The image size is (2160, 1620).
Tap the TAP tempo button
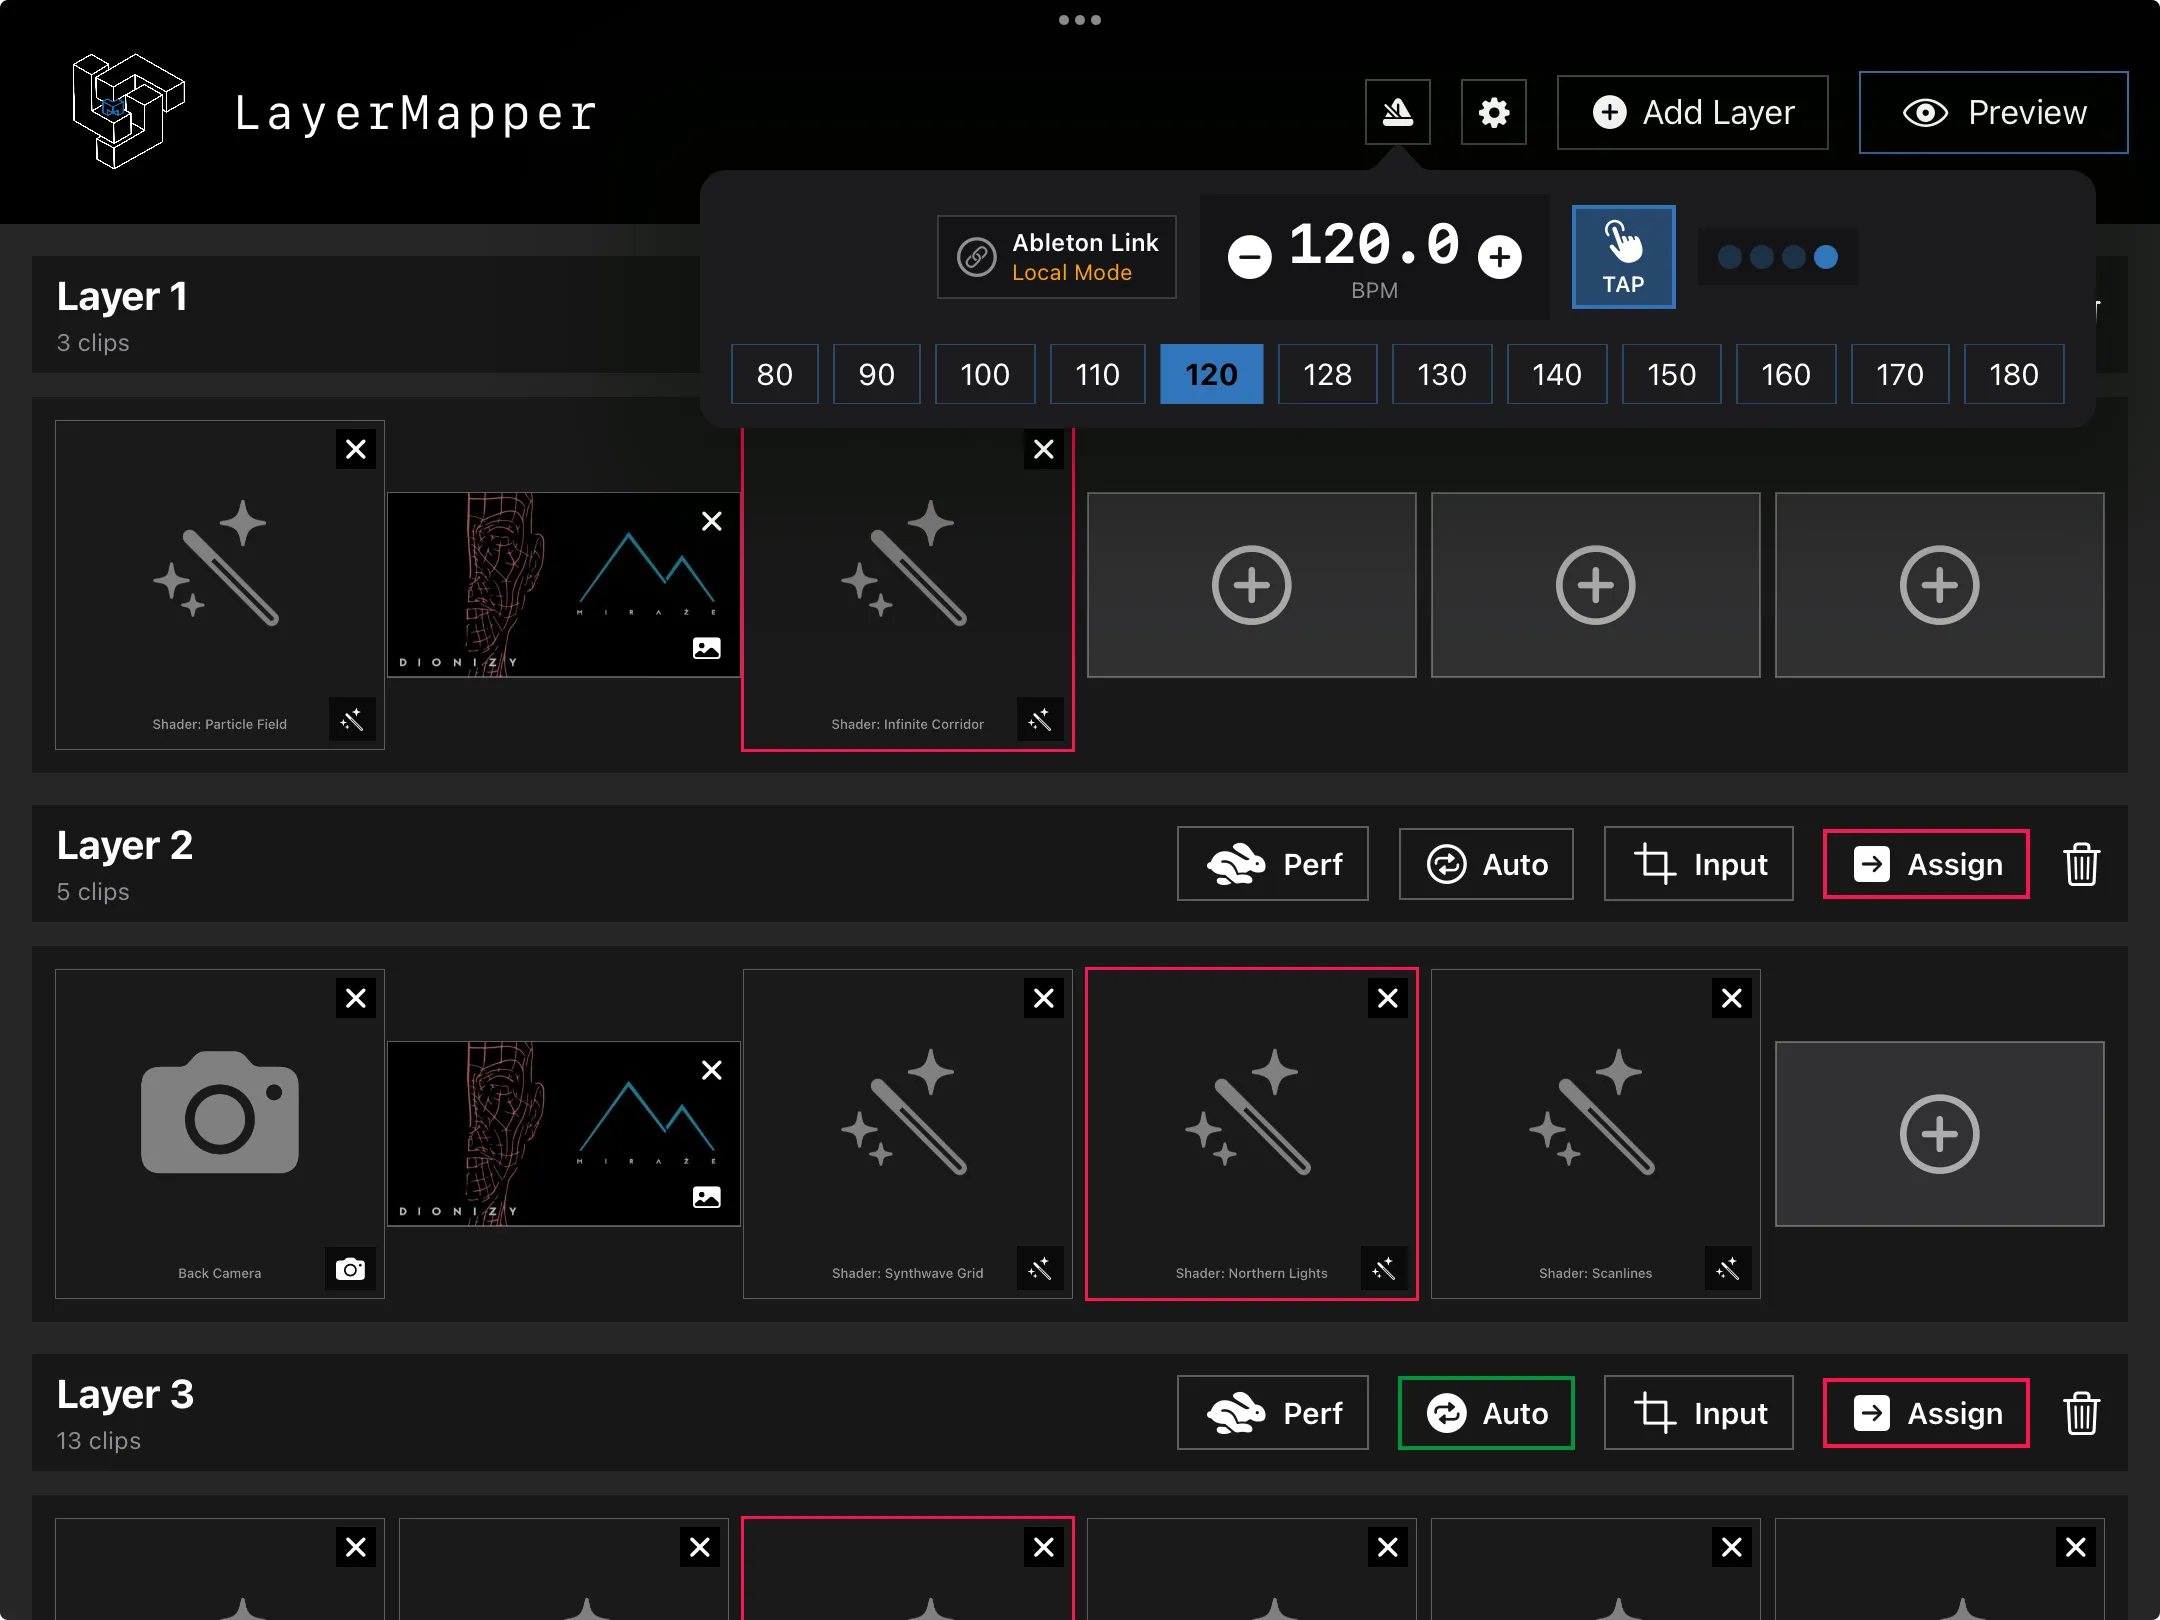point(1623,257)
